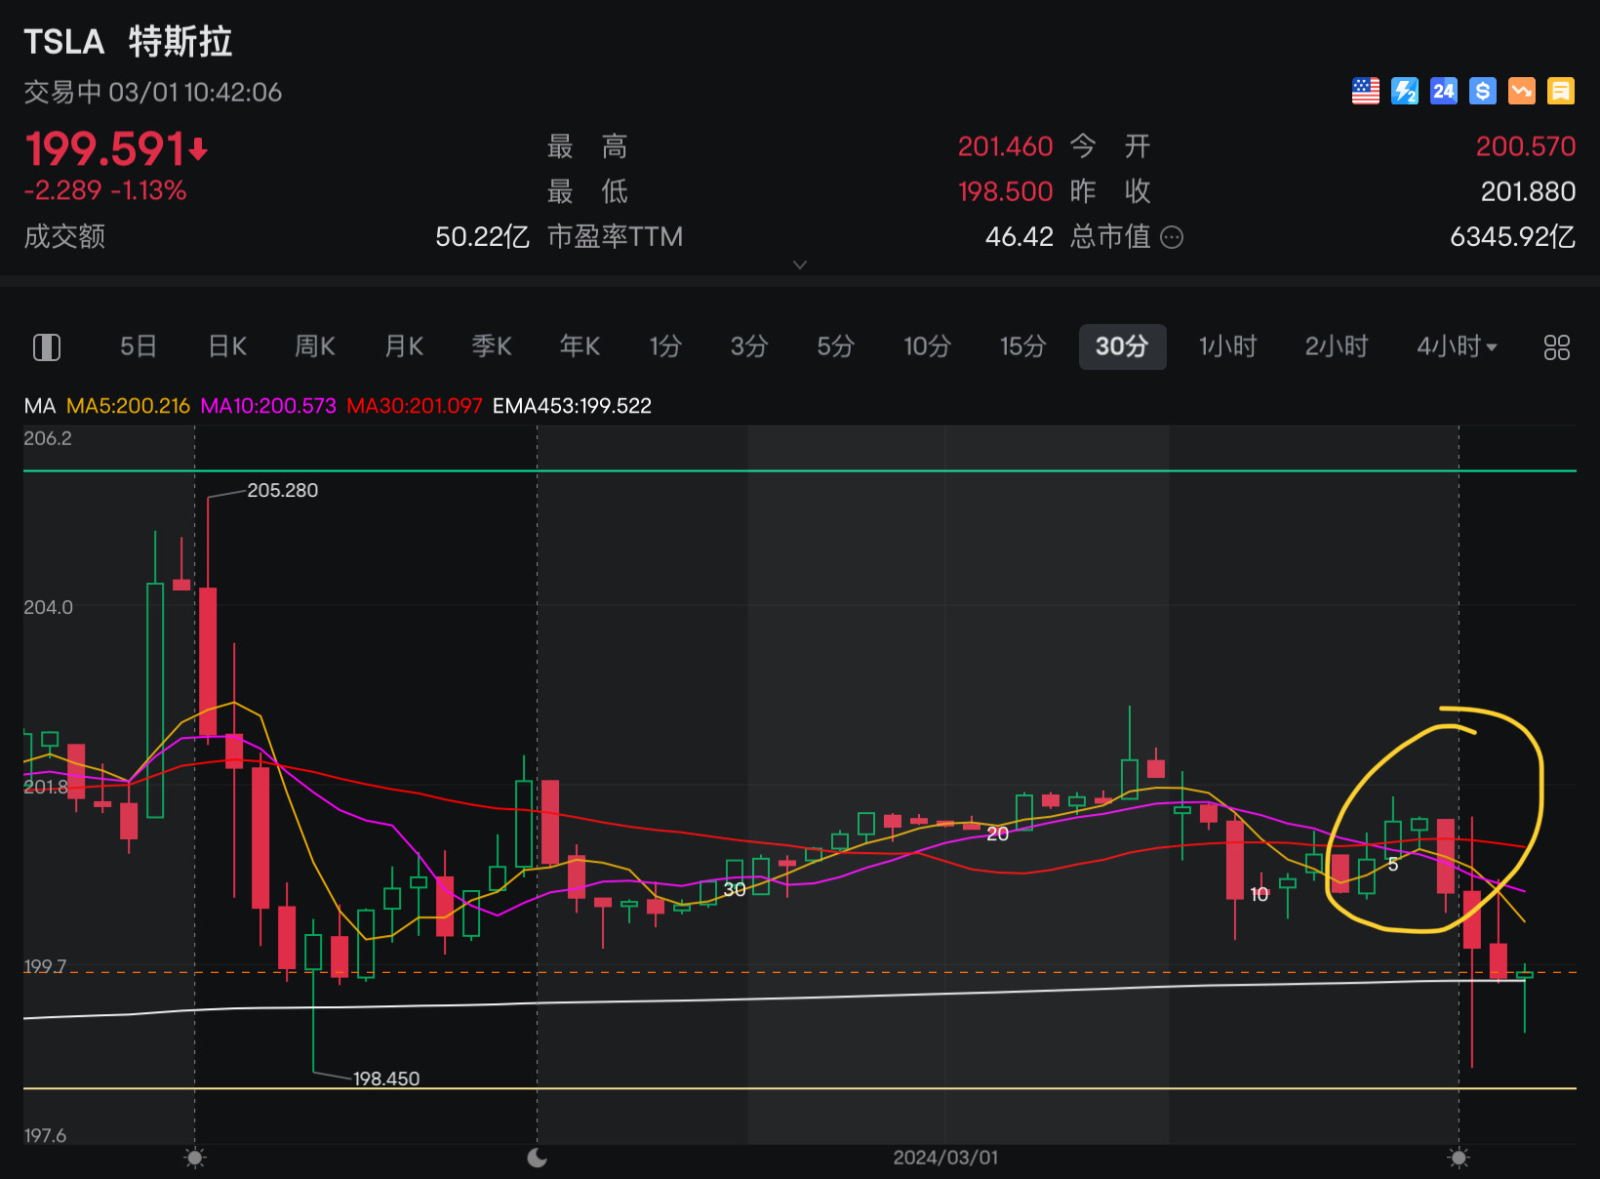Click the 最低 value 198.500

pos(1005,192)
